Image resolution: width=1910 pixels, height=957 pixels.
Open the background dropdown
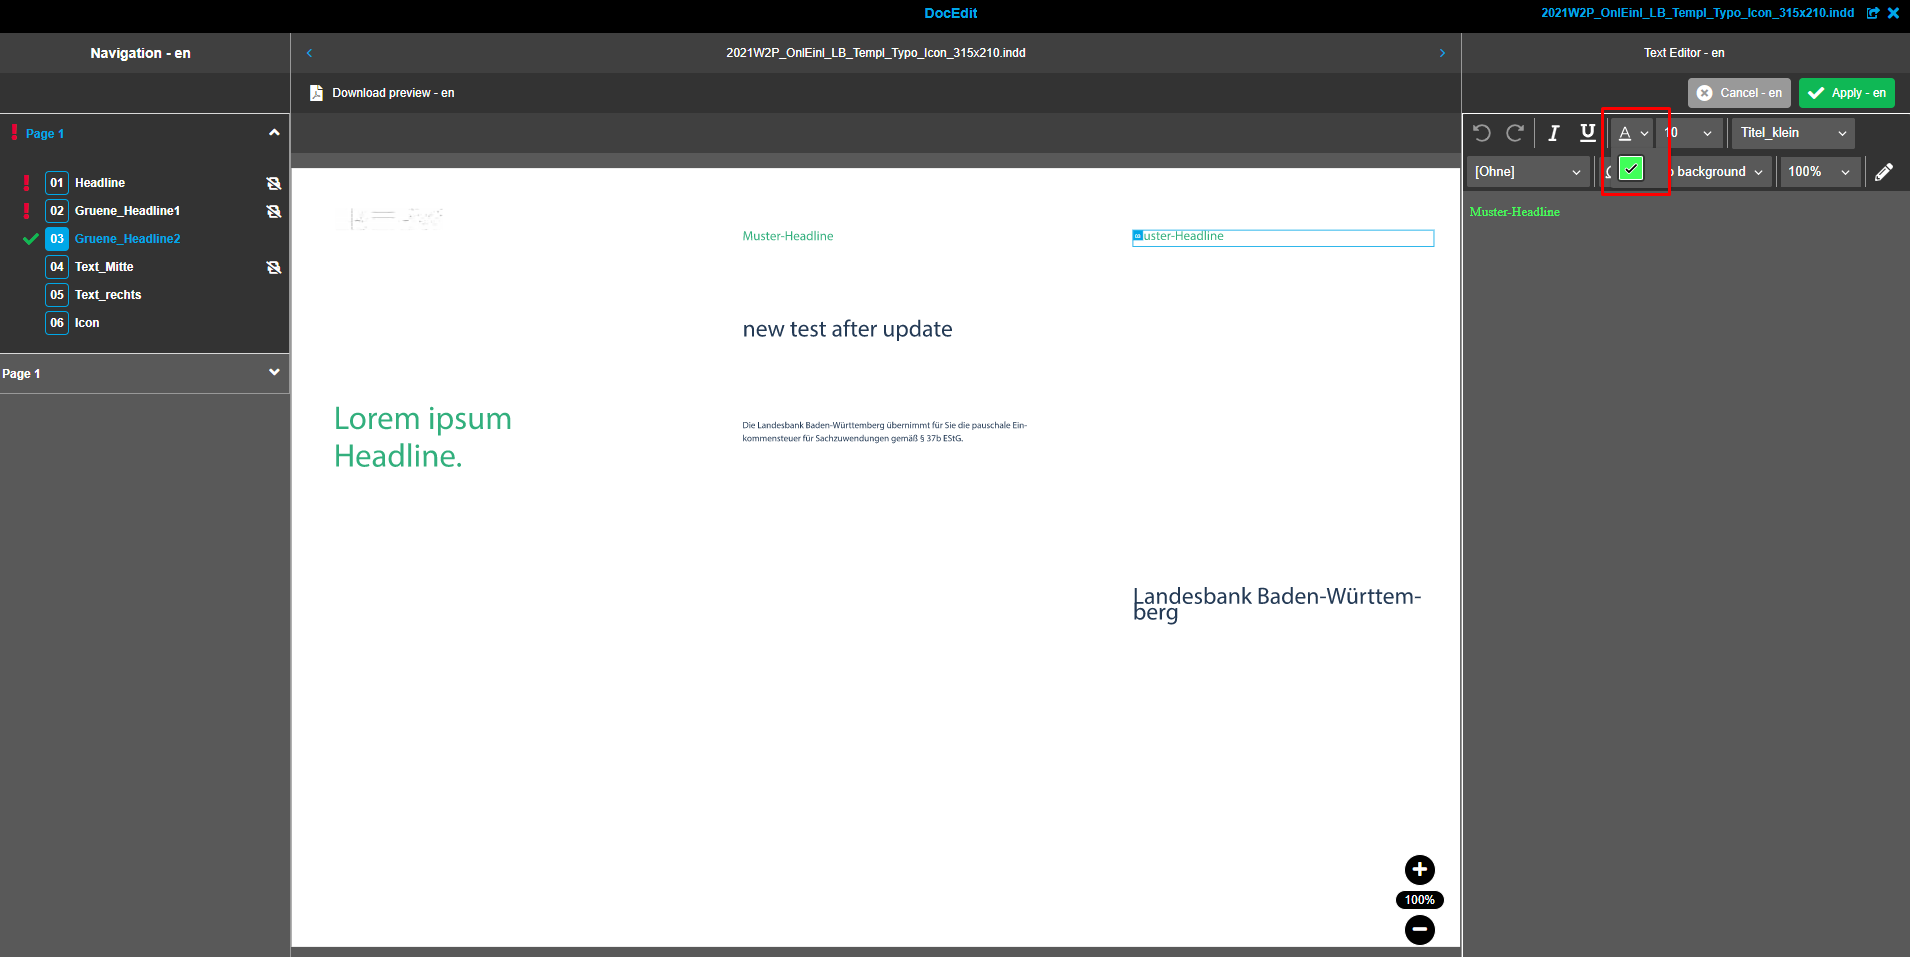pos(1719,172)
